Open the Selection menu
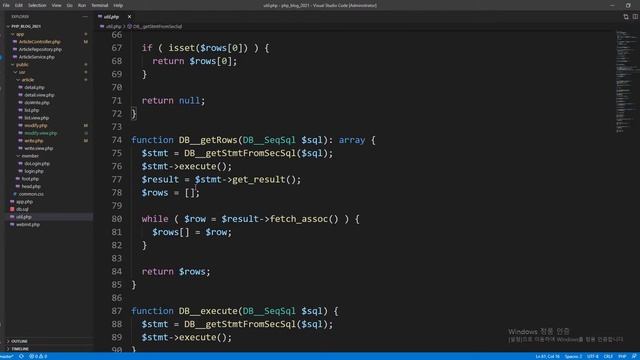Image resolution: width=640 pixels, height=360 pixels. coord(37,5)
